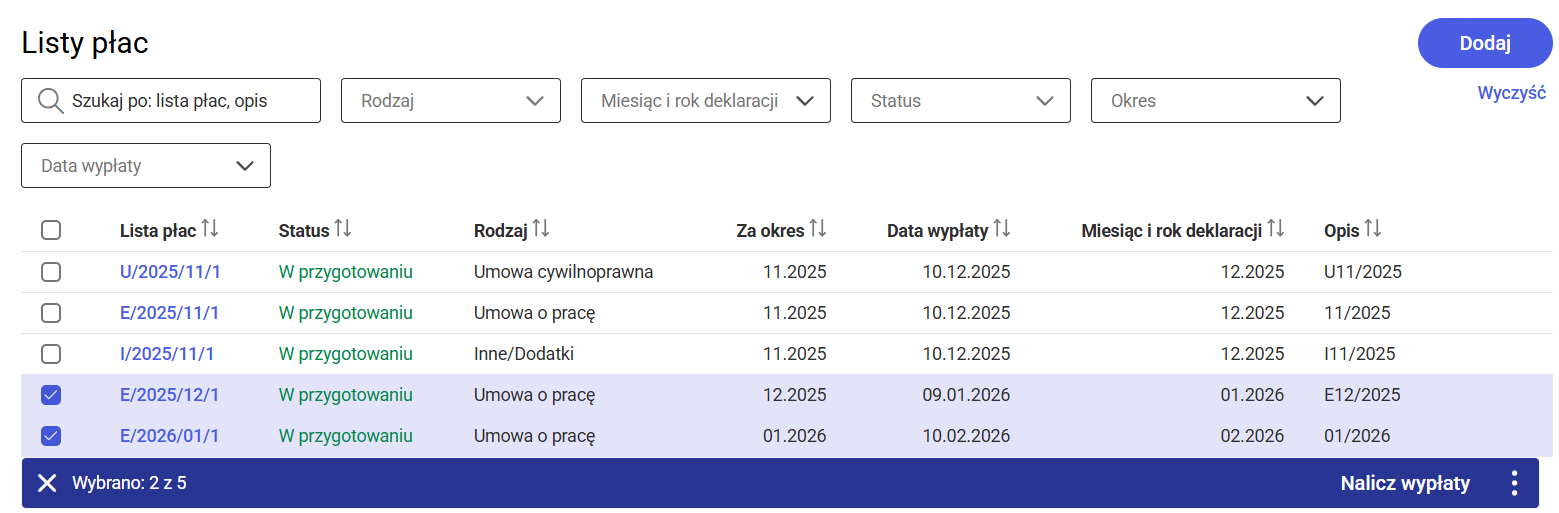Image resolution: width=1559 pixels, height=513 pixels.
Task: Clear selection with the X icon
Action: click(47, 484)
